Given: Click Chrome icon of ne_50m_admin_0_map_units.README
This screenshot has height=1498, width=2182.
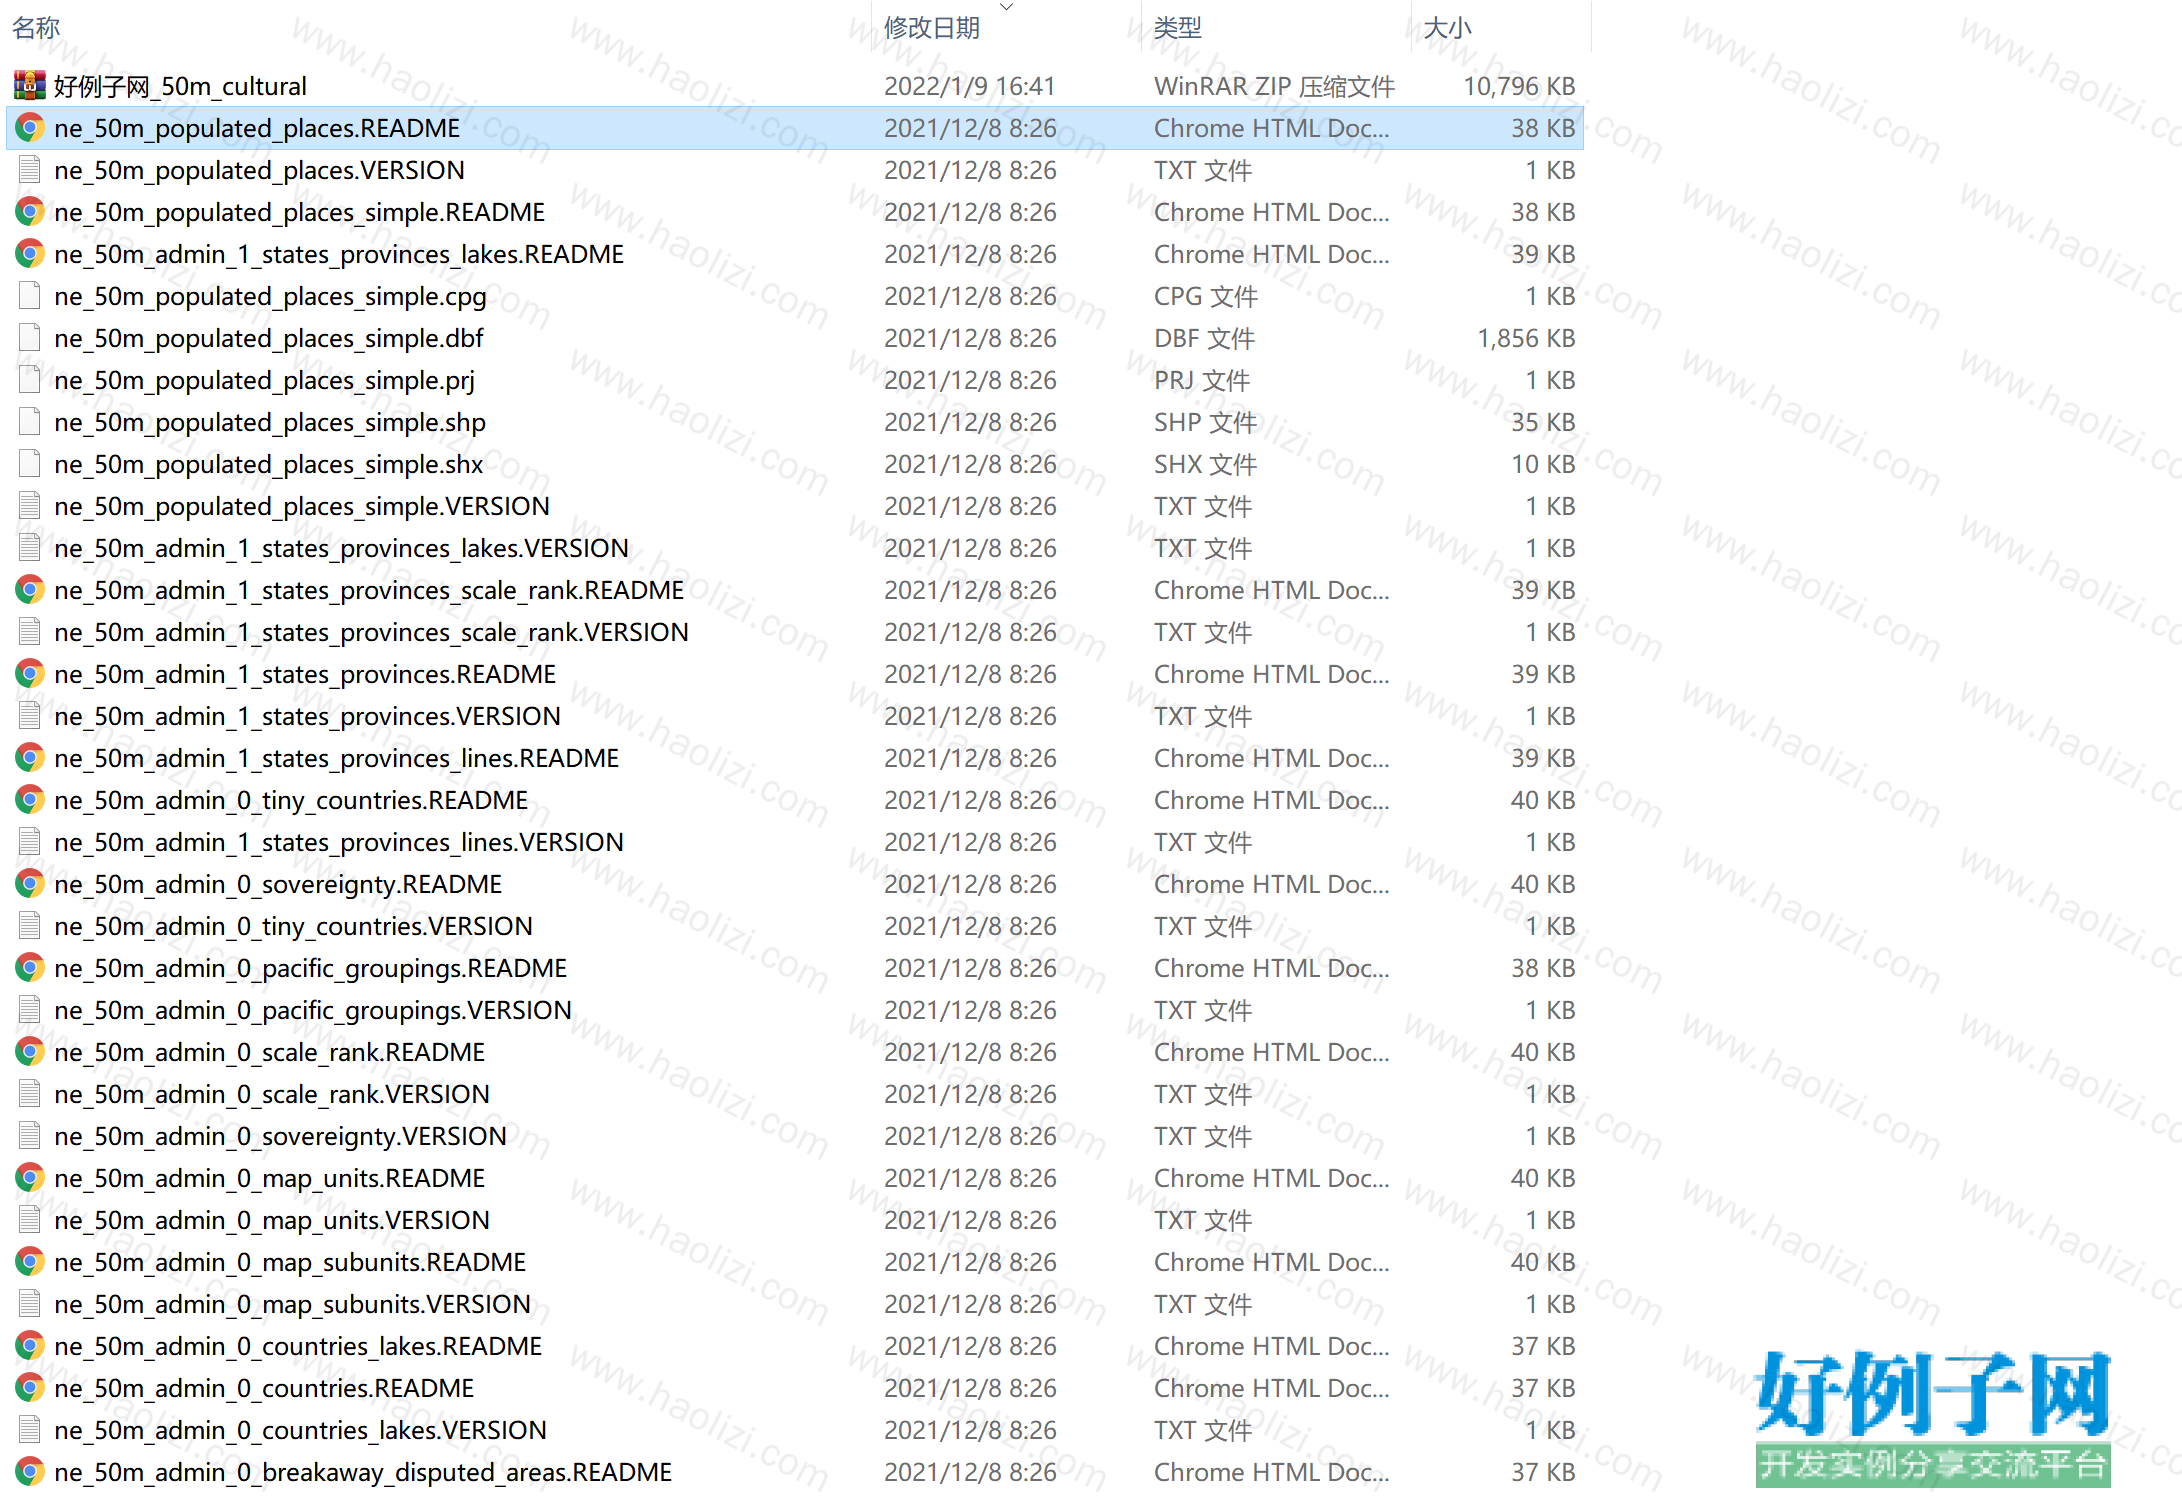Looking at the screenshot, I should [30, 1178].
